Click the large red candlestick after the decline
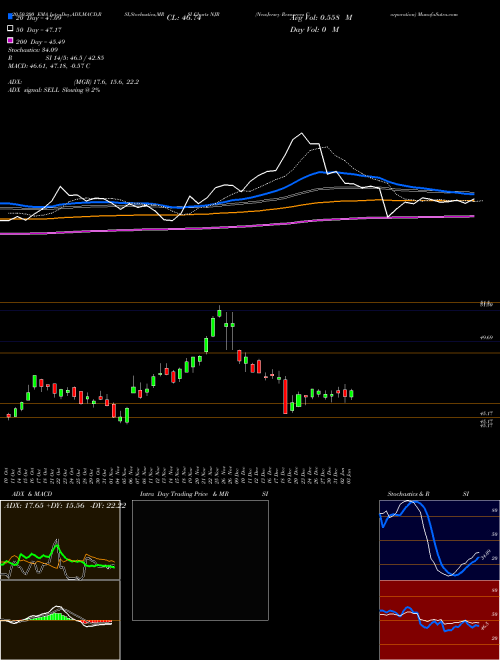500x660 pixels. [285, 397]
